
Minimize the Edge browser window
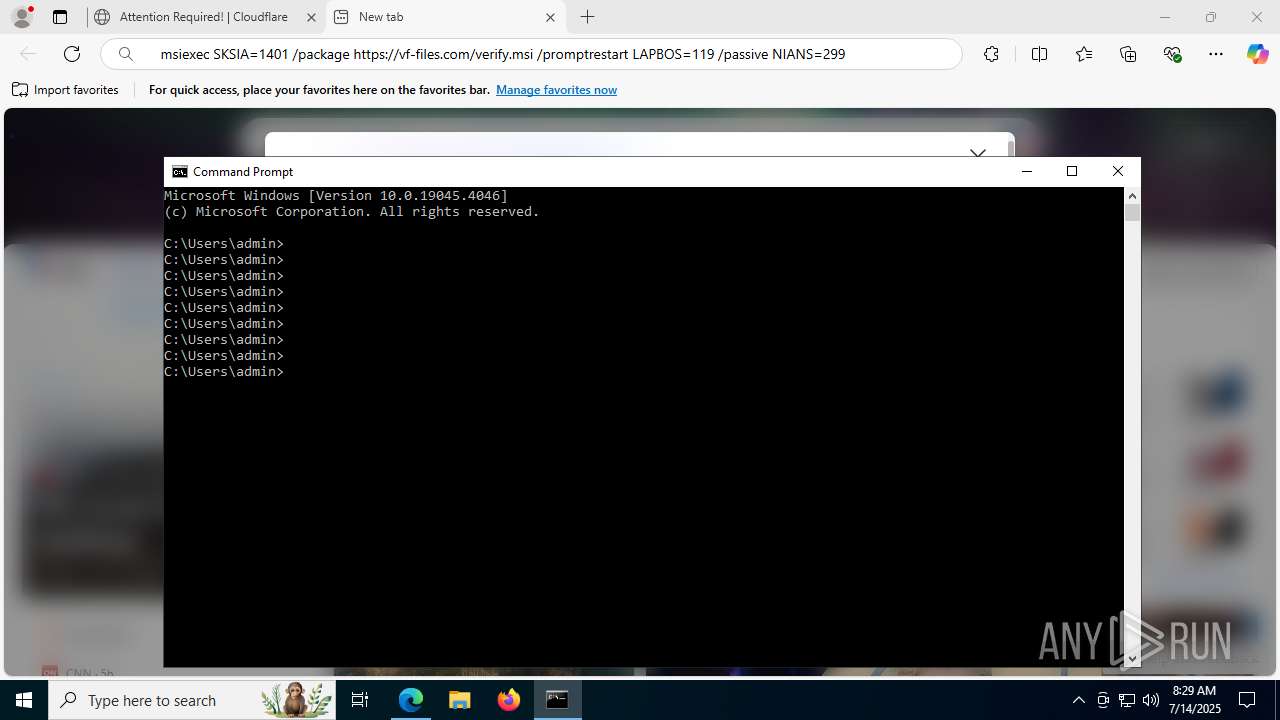pos(1165,17)
